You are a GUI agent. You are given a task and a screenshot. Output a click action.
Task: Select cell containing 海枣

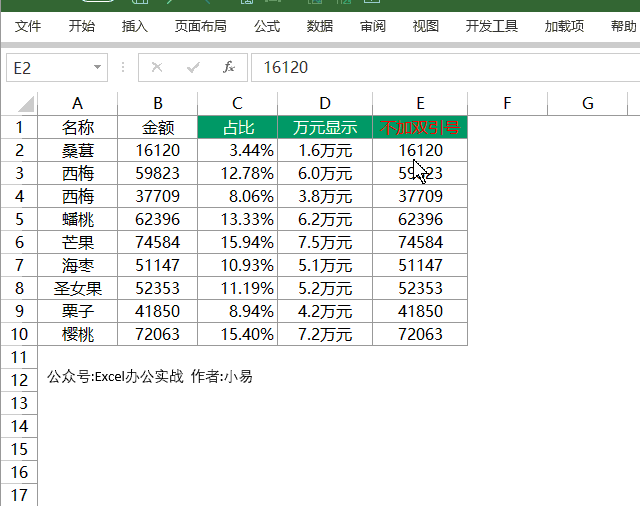pyautogui.click(x=78, y=265)
